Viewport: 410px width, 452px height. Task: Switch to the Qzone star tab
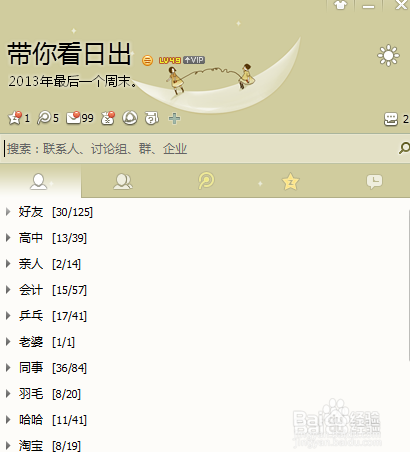tap(290, 182)
